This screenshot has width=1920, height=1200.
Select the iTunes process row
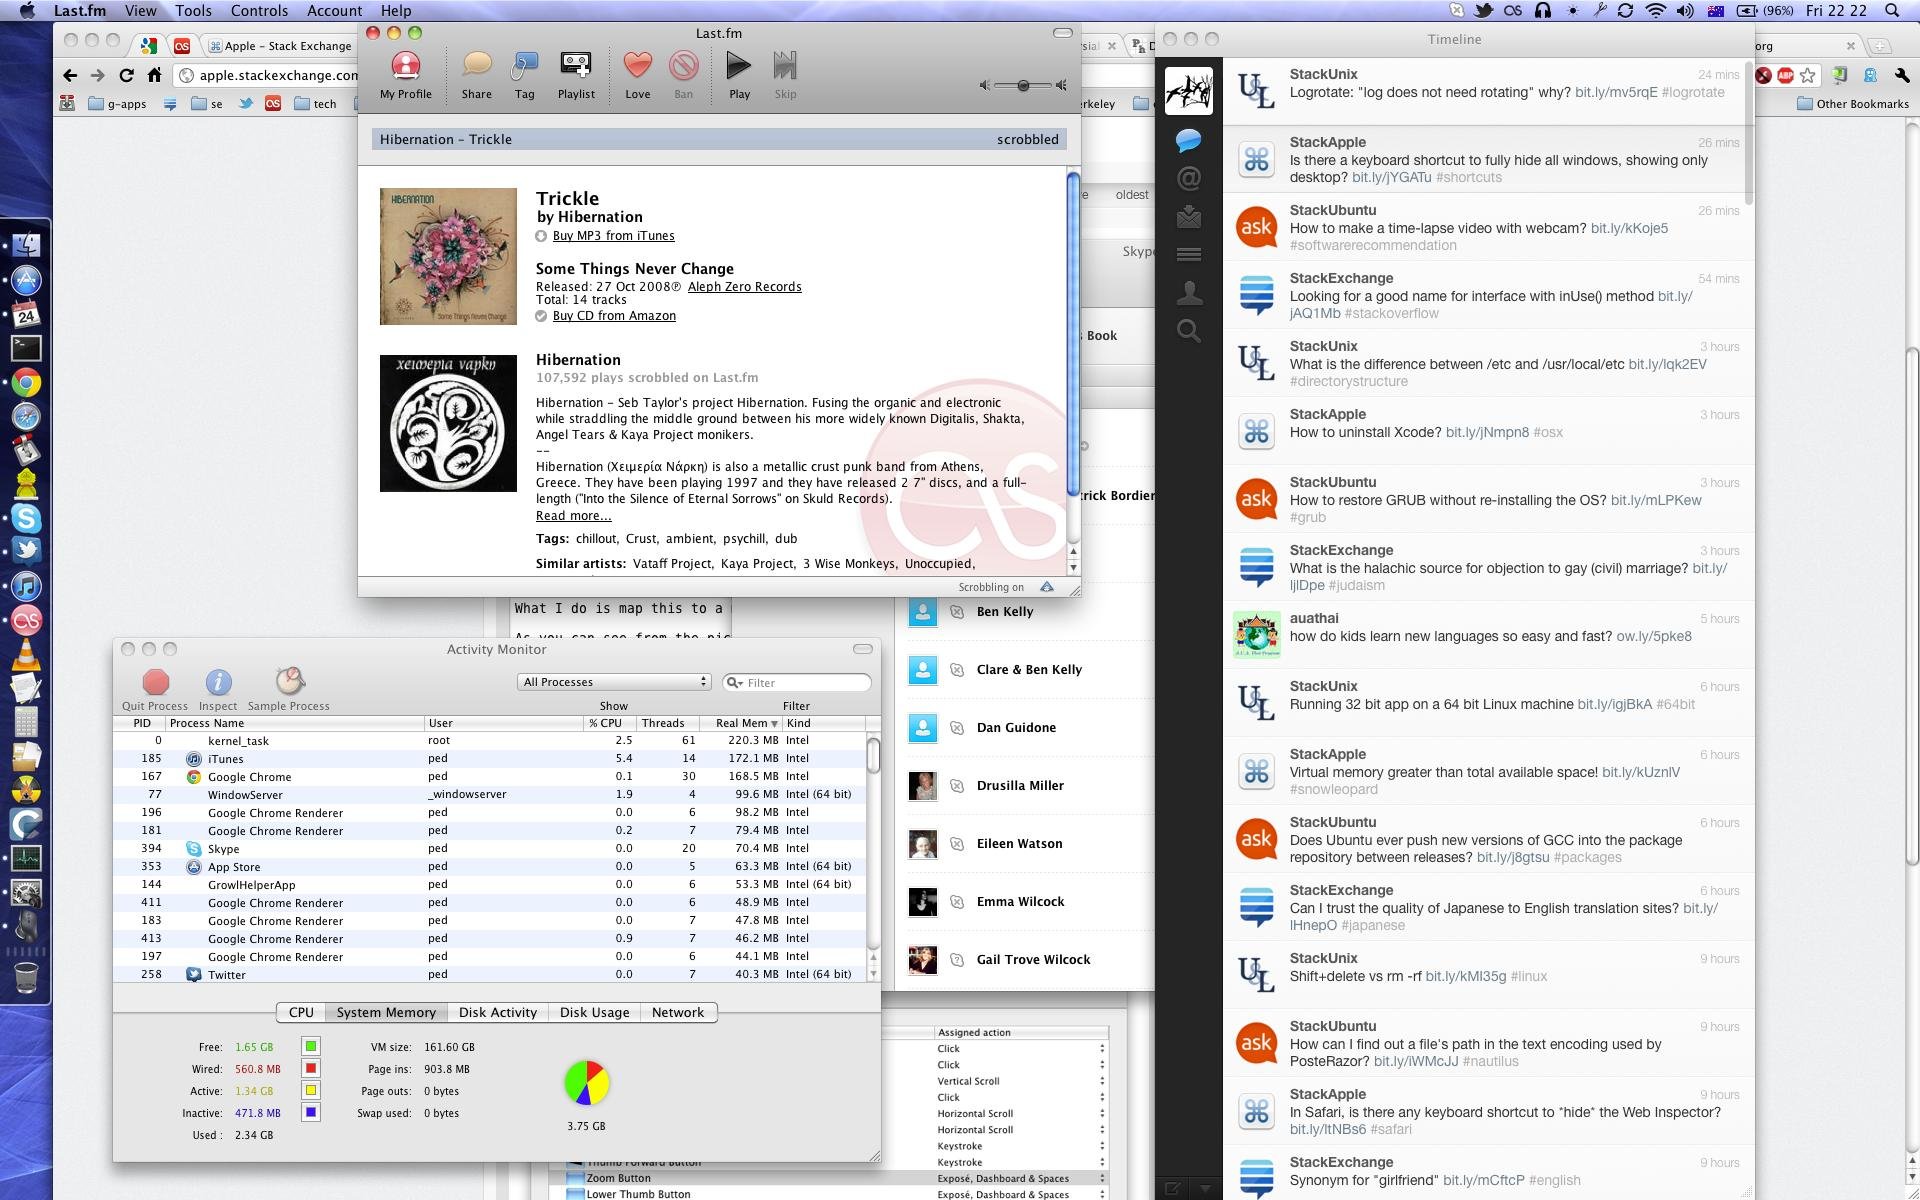click(x=490, y=759)
